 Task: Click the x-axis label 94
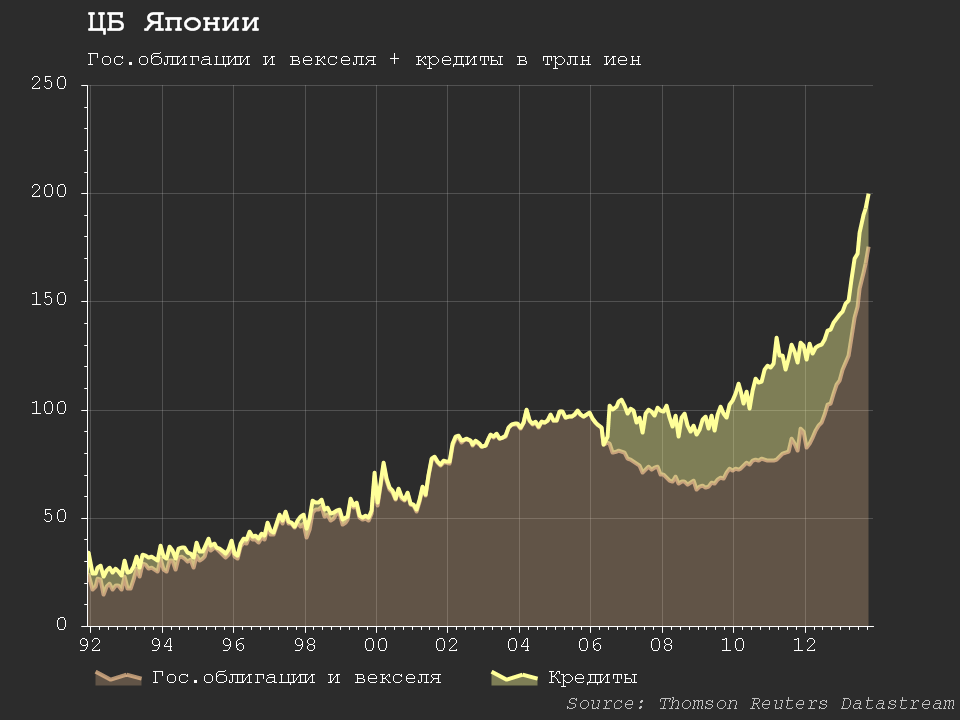(162, 645)
